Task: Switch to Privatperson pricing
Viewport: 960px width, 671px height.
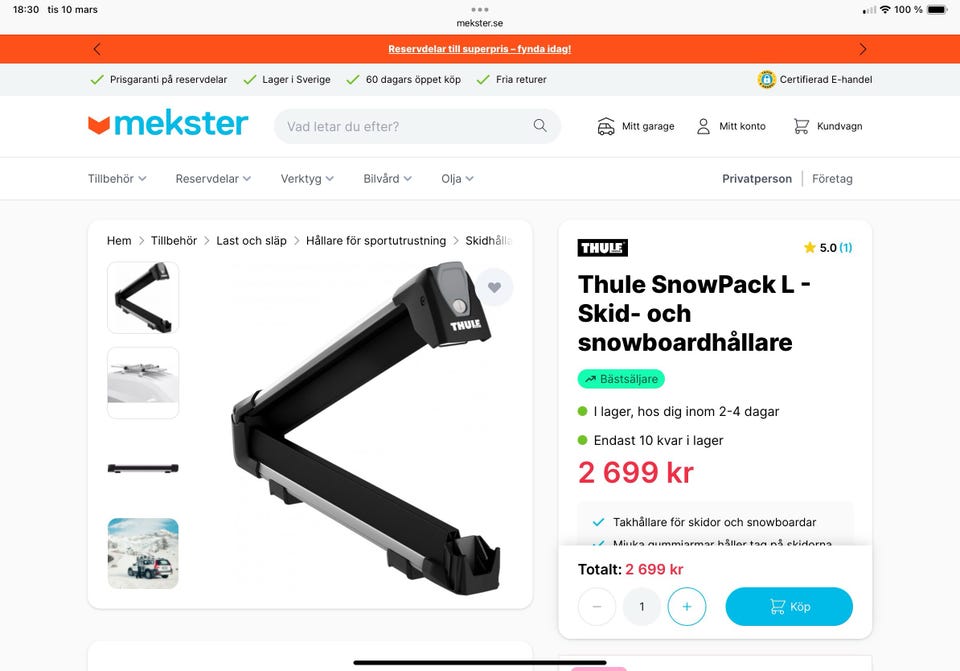Action: 757,179
